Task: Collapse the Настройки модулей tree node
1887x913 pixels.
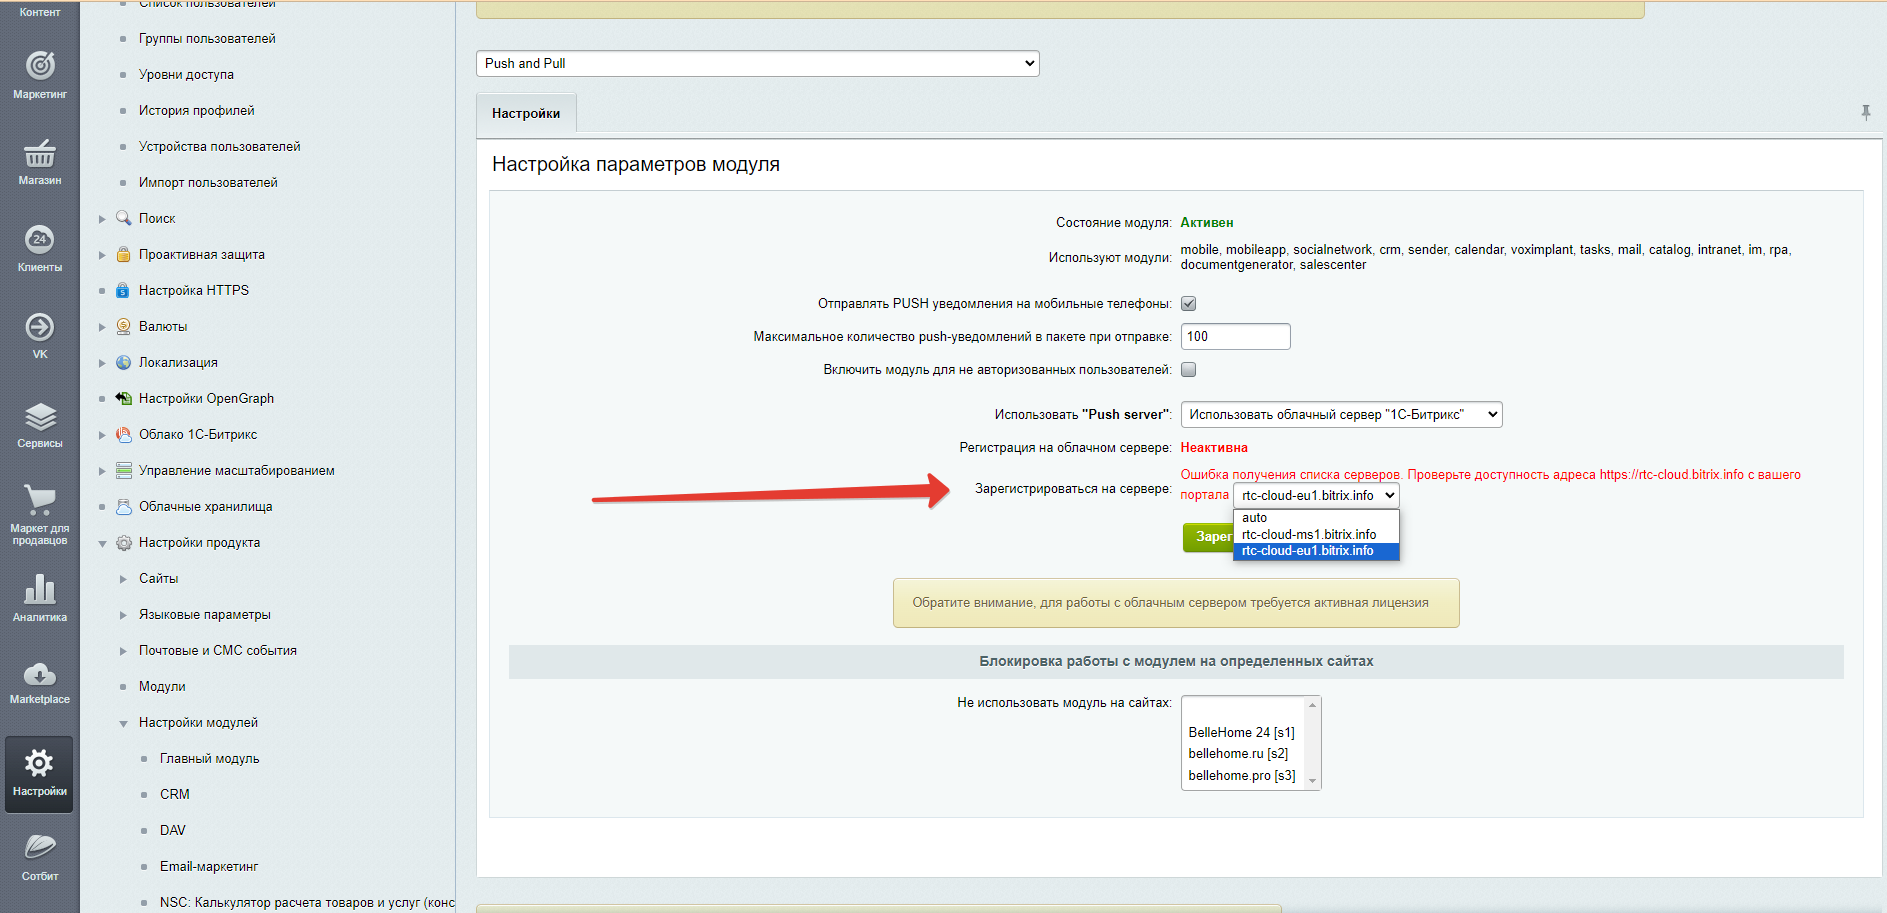Action: pos(123,723)
